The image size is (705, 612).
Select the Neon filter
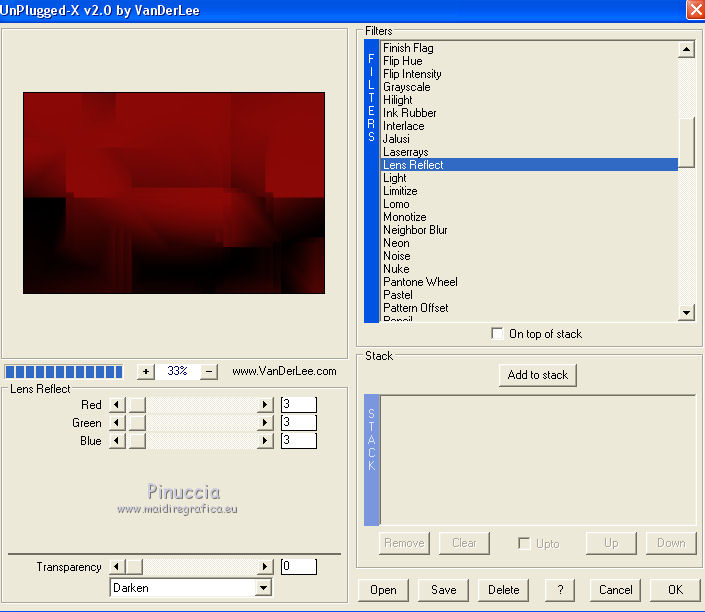(529, 243)
